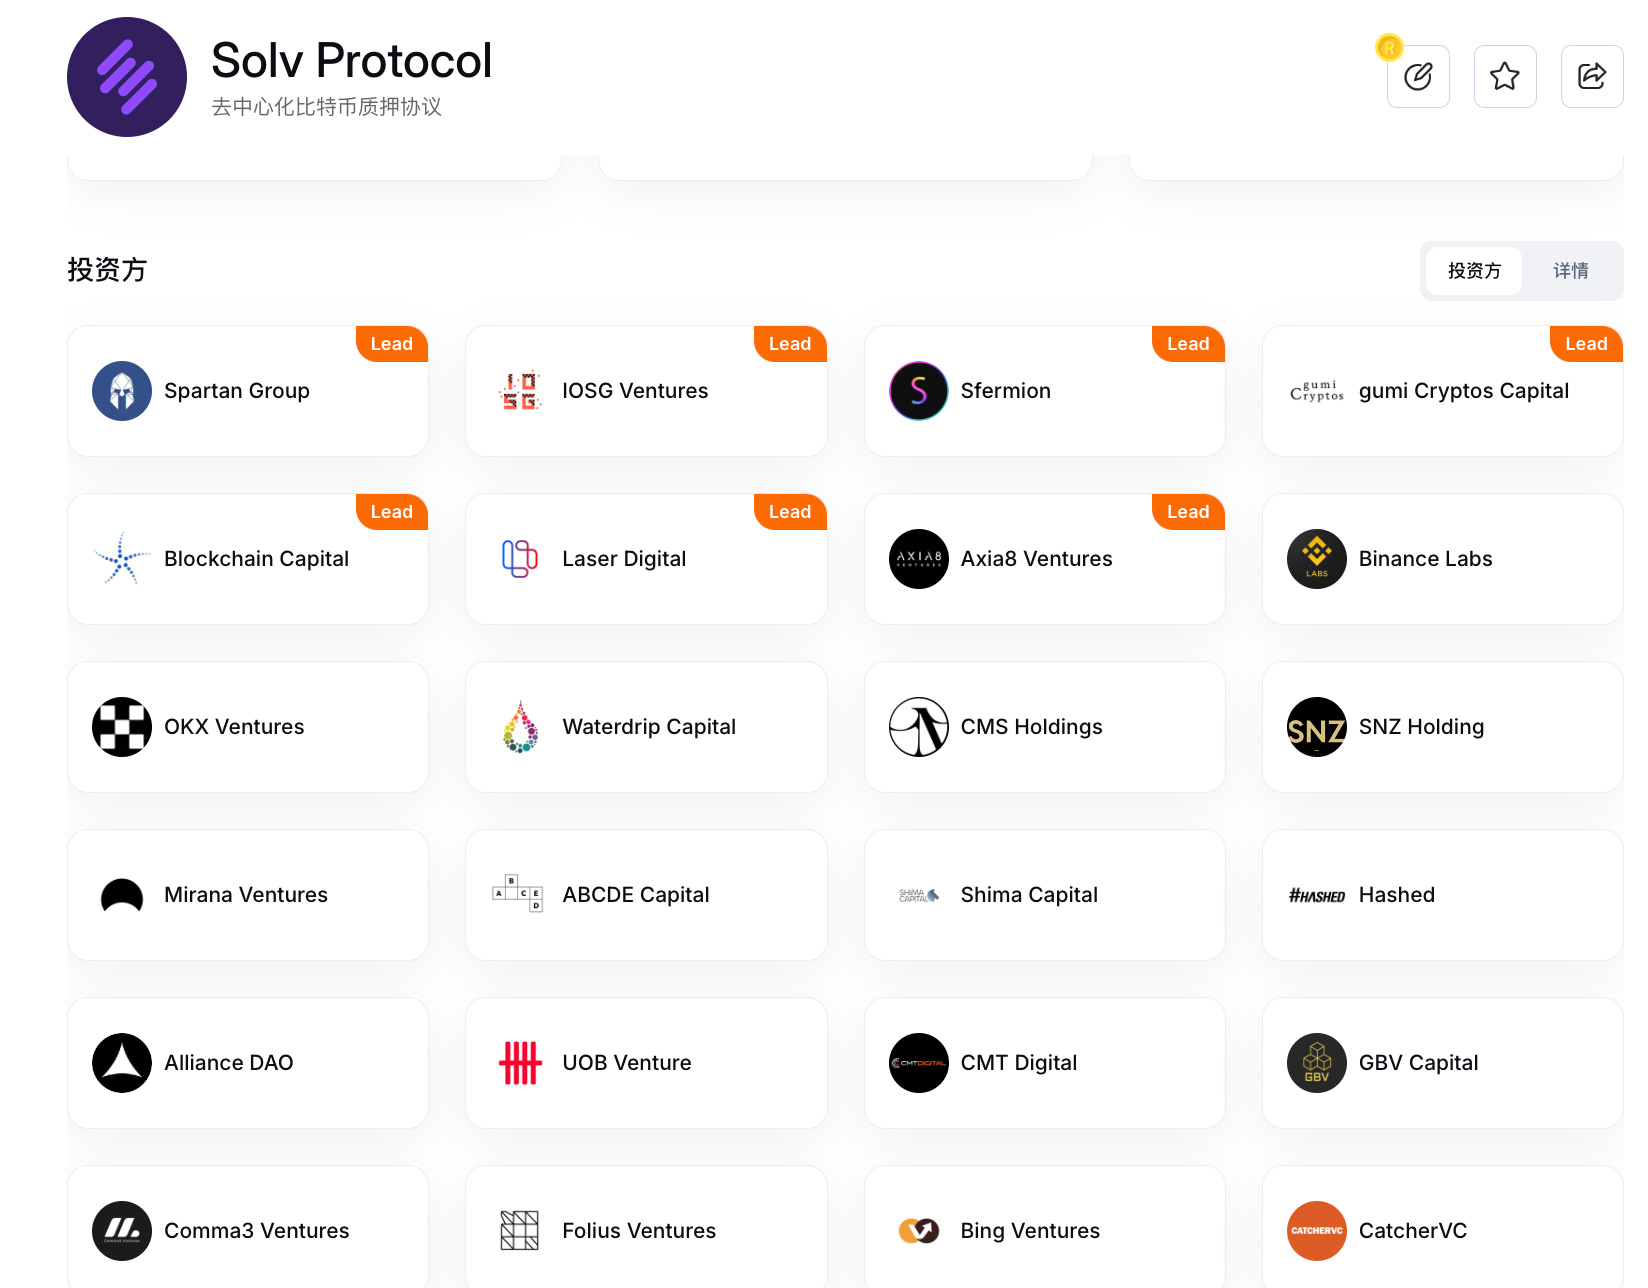This screenshot has width=1648, height=1288.
Task: Open the IOSG Ventures investor name
Action: click(x=635, y=391)
